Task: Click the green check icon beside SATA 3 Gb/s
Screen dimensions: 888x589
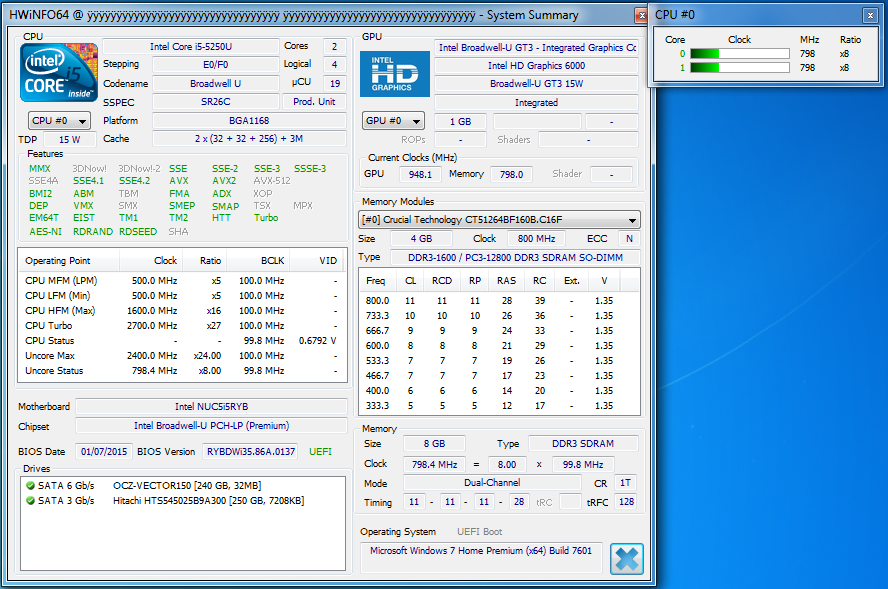Action: [31, 501]
